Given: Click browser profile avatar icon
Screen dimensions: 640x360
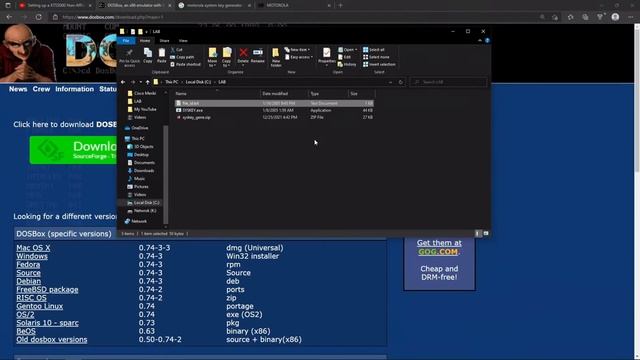Looking at the screenshot, I should pos(616,17).
